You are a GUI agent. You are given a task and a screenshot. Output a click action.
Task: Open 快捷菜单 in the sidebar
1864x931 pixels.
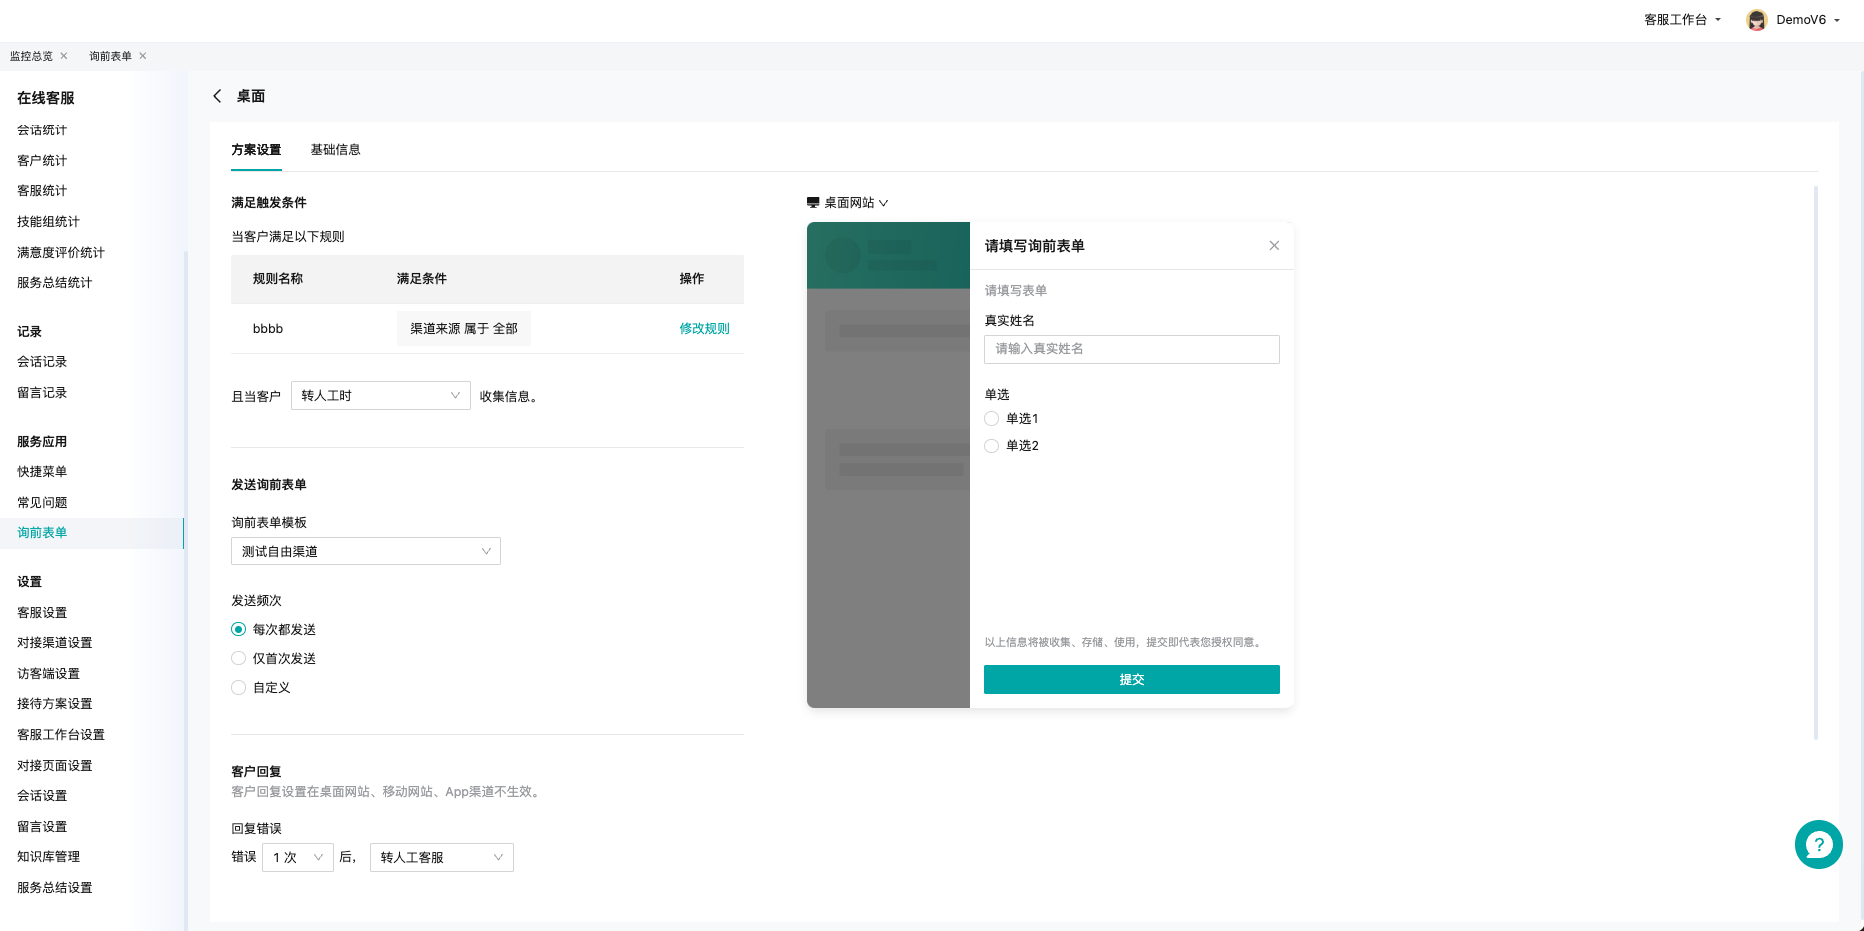42,472
